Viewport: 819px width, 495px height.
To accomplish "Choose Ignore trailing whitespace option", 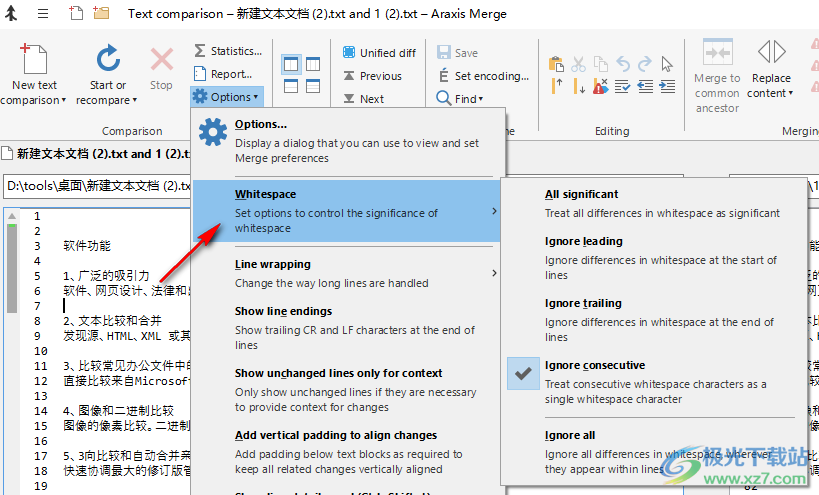I will click(x=653, y=320).
